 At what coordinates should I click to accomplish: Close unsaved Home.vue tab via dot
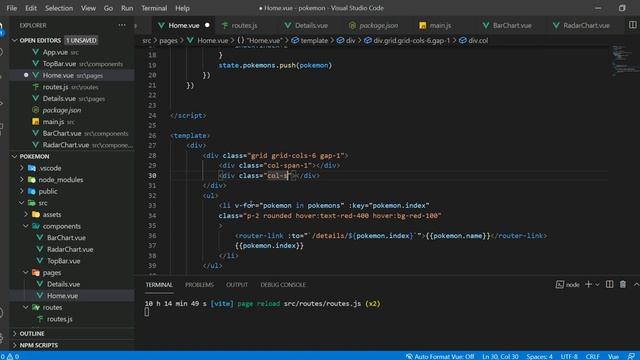coord(207,25)
